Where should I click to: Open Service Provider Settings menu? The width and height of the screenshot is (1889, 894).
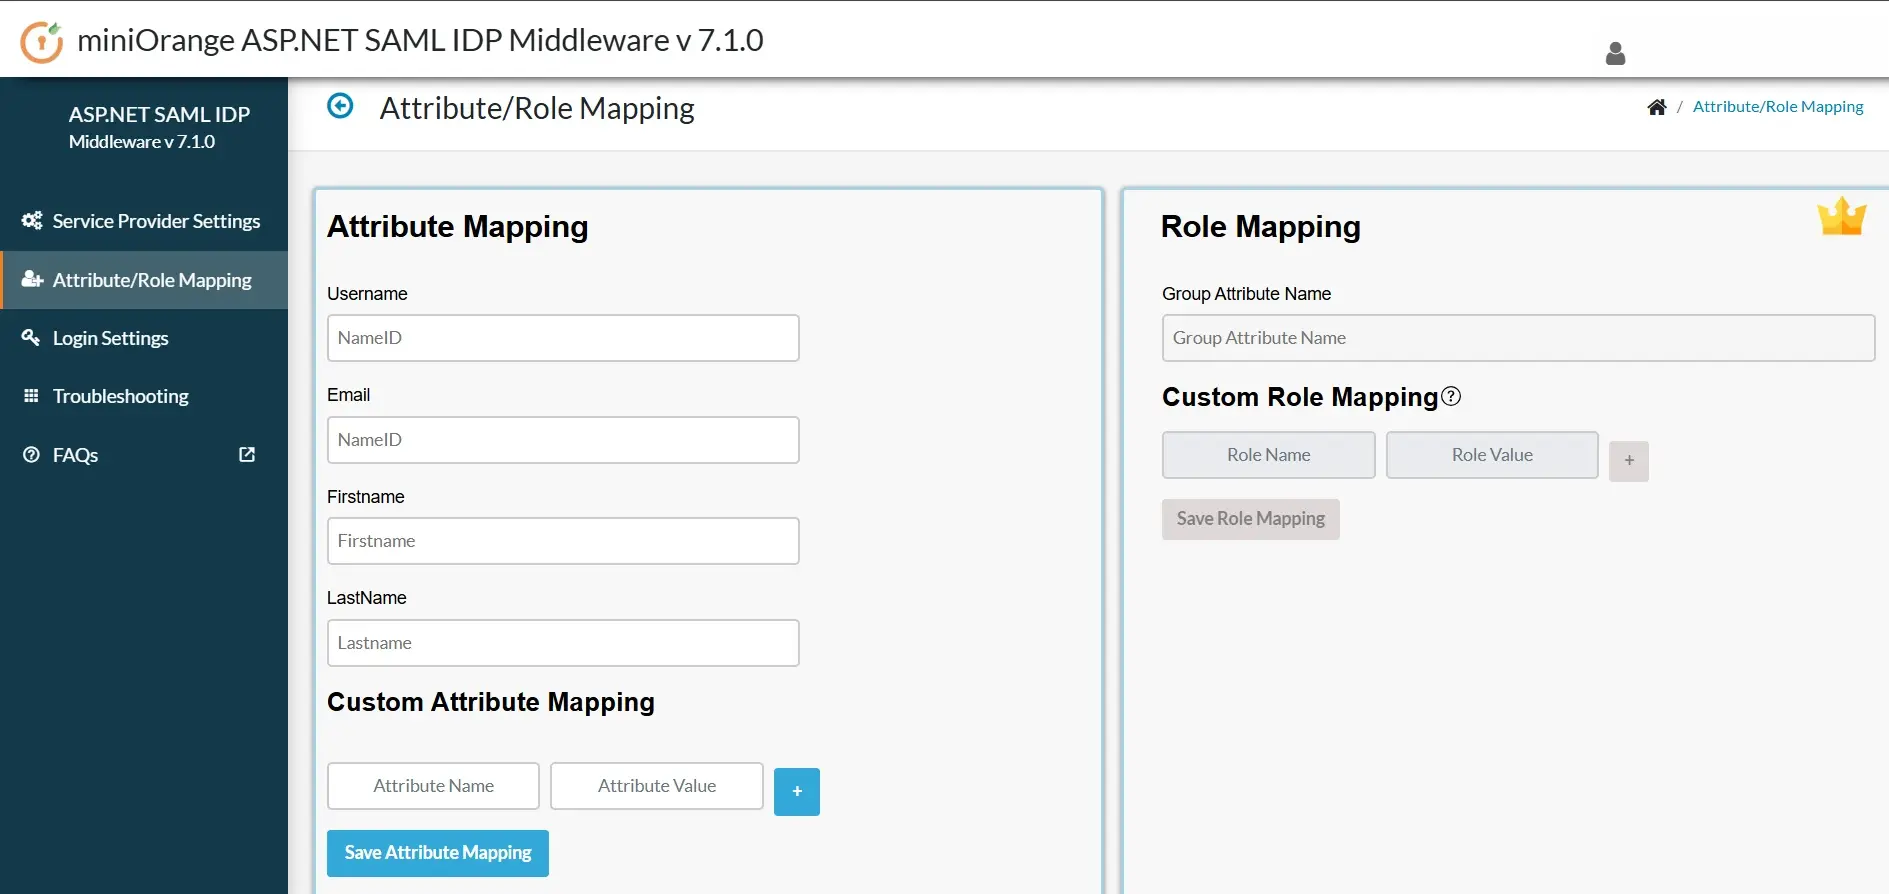pos(144,221)
